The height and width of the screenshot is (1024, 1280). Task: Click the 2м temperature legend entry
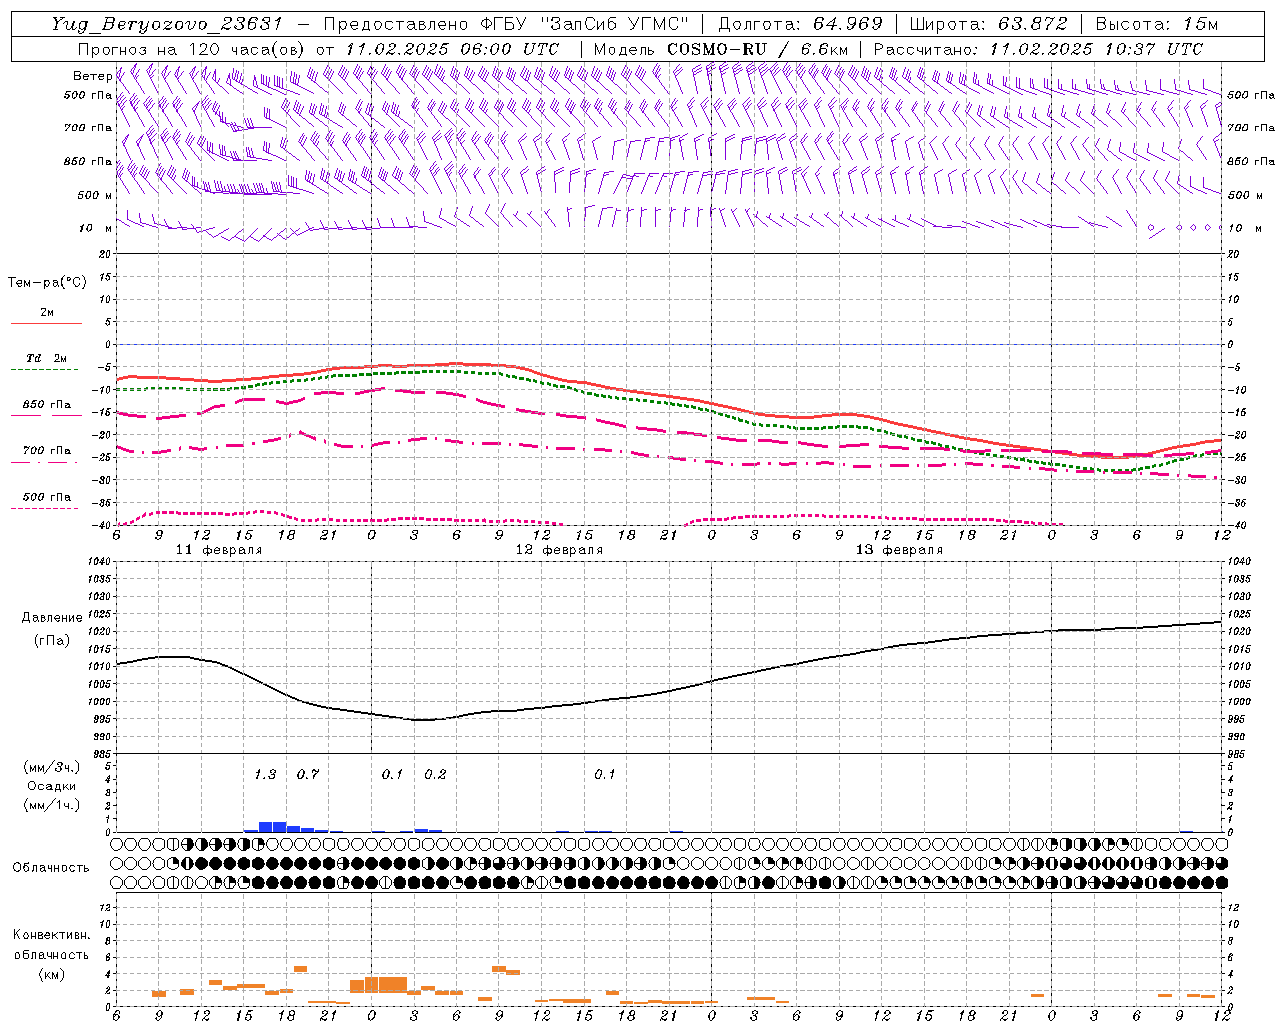click(x=47, y=313)
